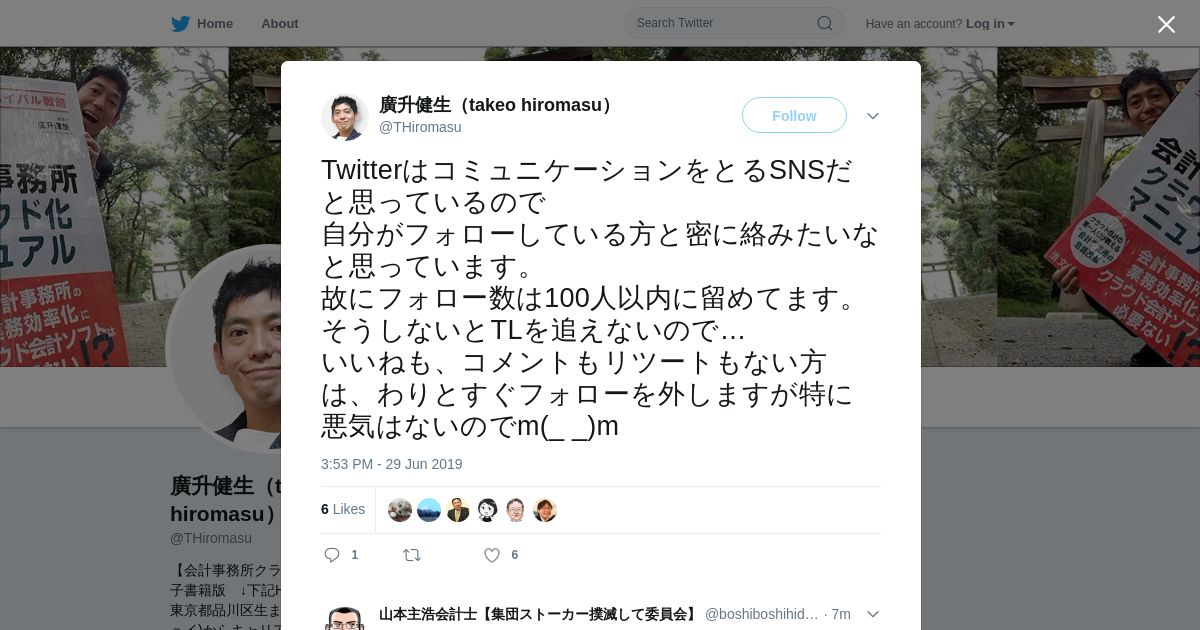1200x630 pixels.
Task: Follow 廣升健生 with the Follow button
Action: pyautogui.click(x=794, y=116)
